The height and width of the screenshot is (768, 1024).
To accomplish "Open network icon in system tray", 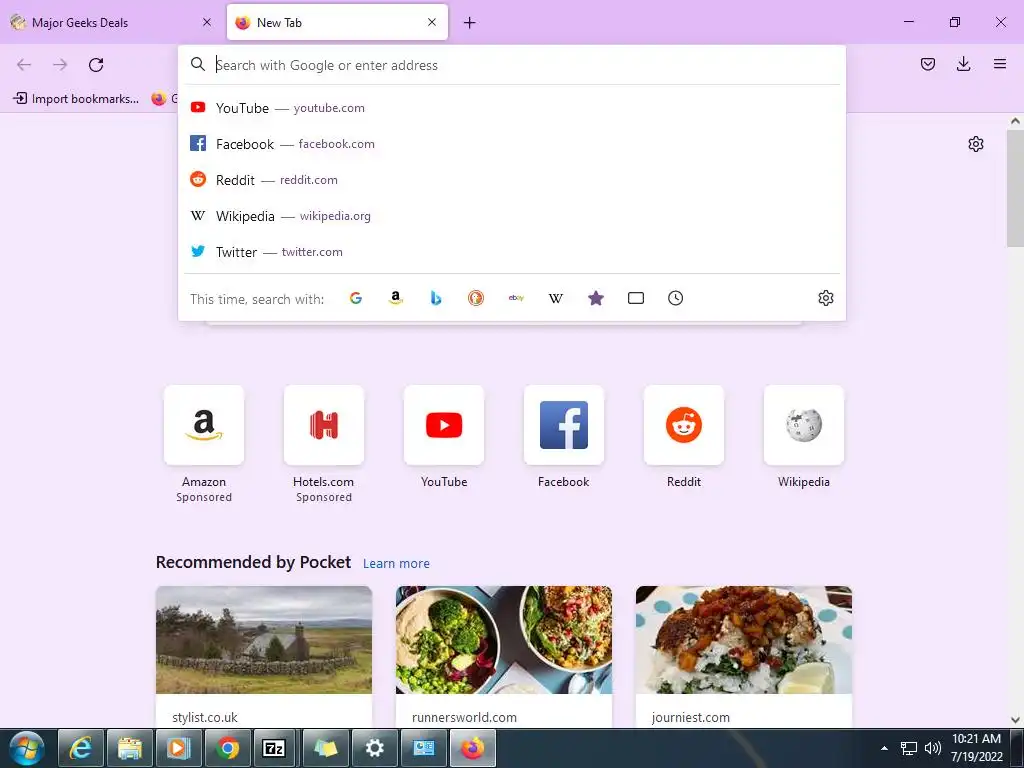I will click(x=908, y=748).
